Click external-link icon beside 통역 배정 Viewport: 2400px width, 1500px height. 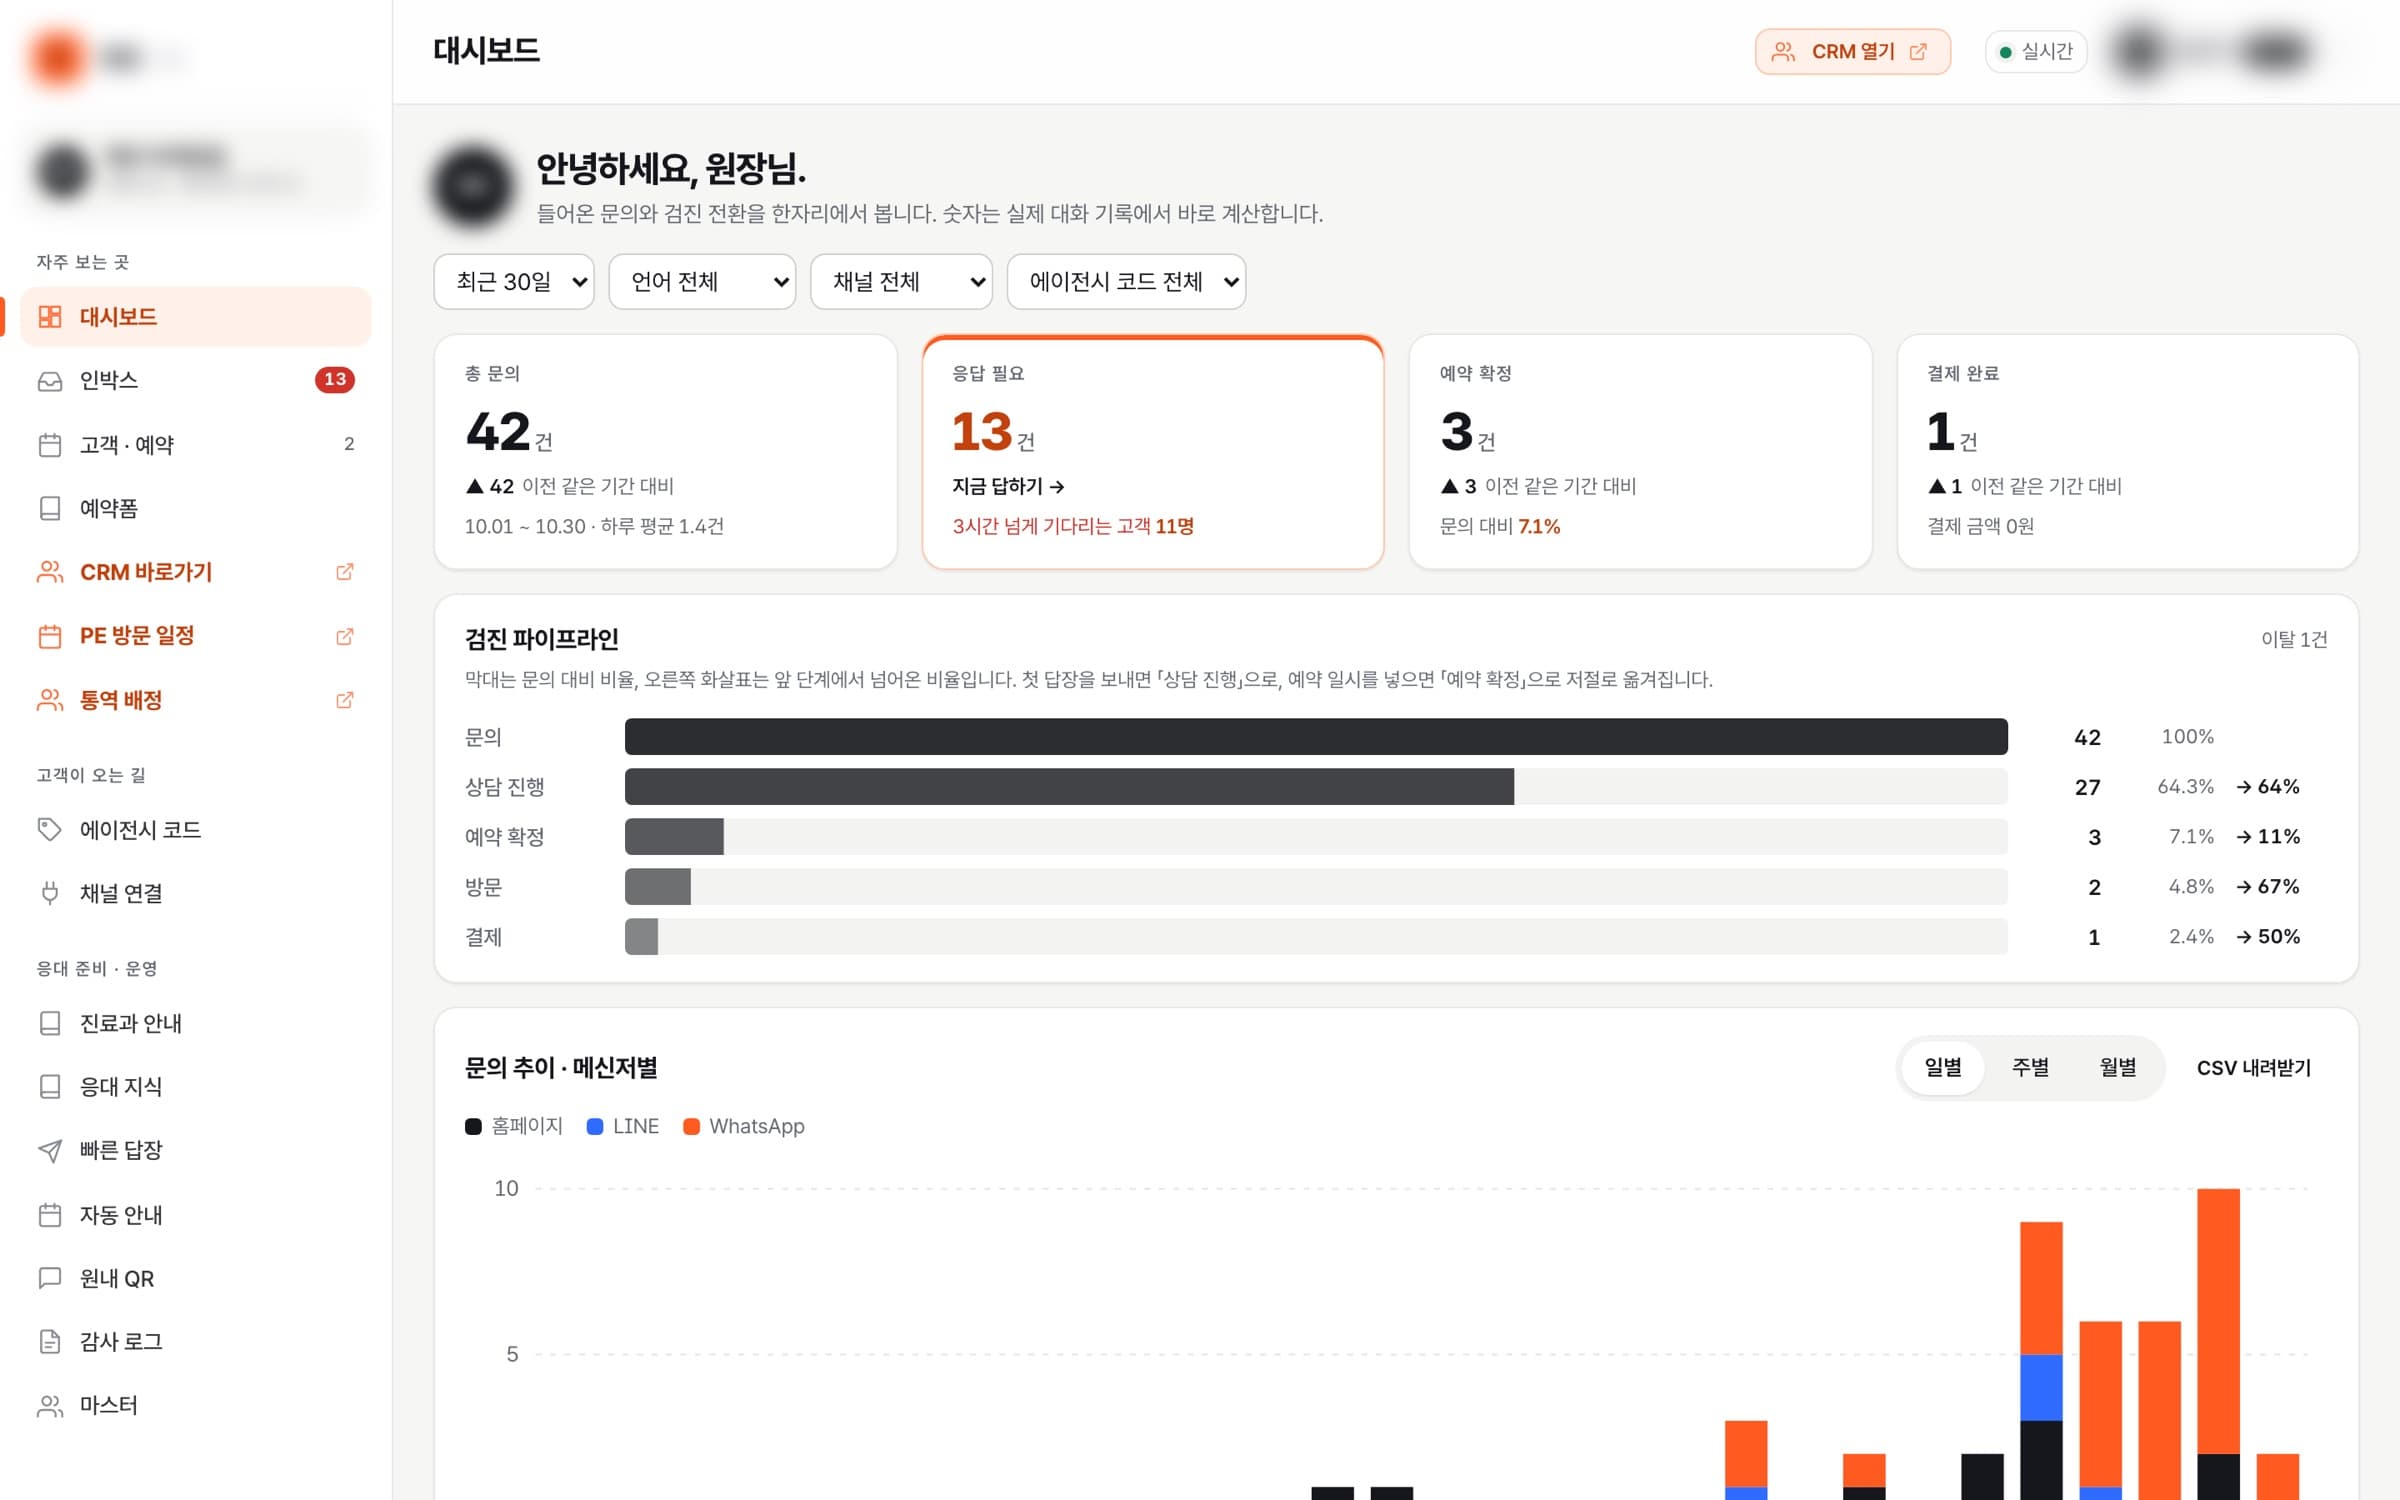tap(344, 700)
